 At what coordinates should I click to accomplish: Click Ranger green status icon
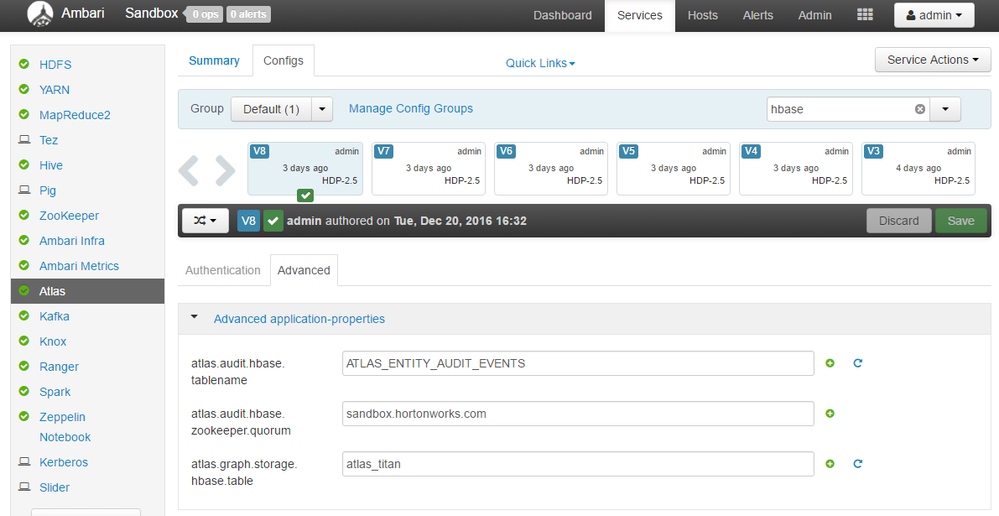pyautogui.click(x=24, y=366)
